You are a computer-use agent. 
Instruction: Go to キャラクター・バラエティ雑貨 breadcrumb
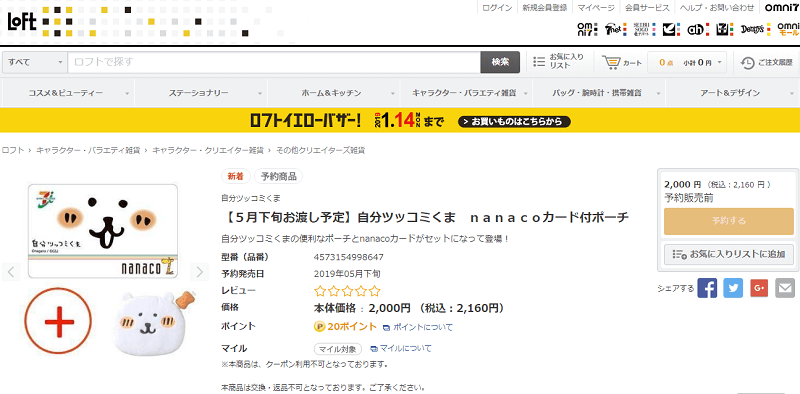point(88,151)
